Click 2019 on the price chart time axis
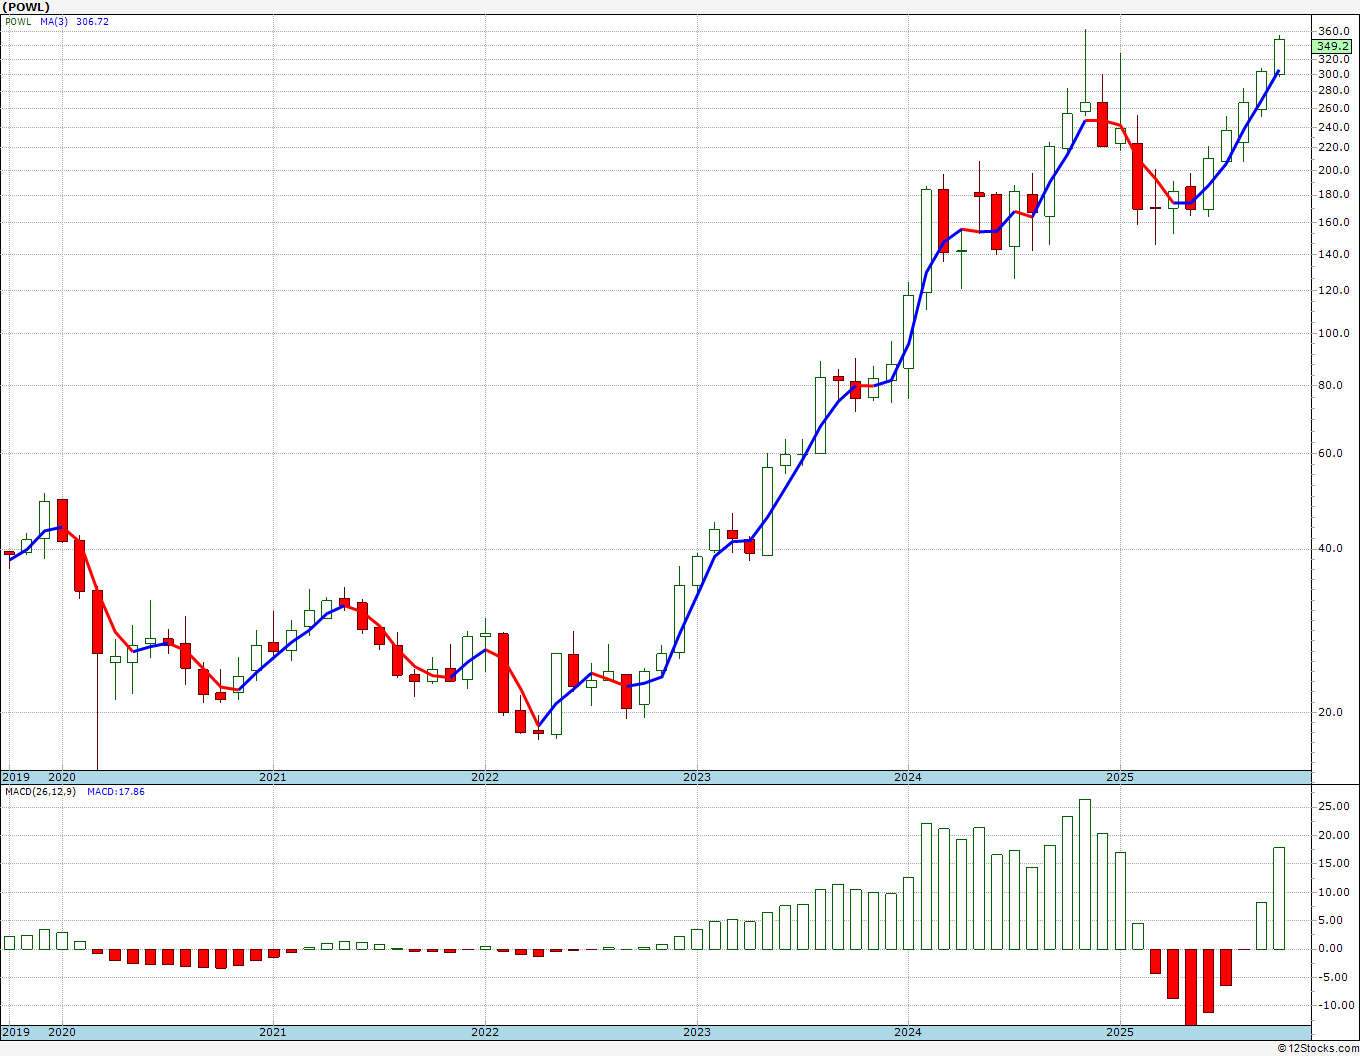Screen dimensions: 1360x1056 pyautogui.click(x=15, y=777)
